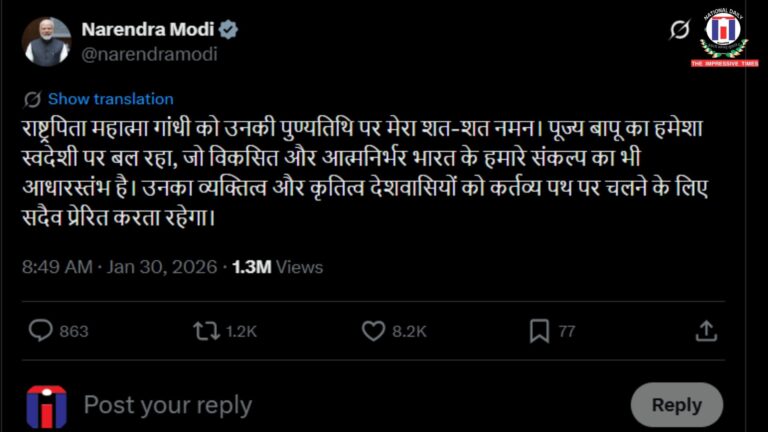The image size is (768, 432).
Task: Like the tweet with the heart icon
Action: pyautogui.click(x=373, y=331)
